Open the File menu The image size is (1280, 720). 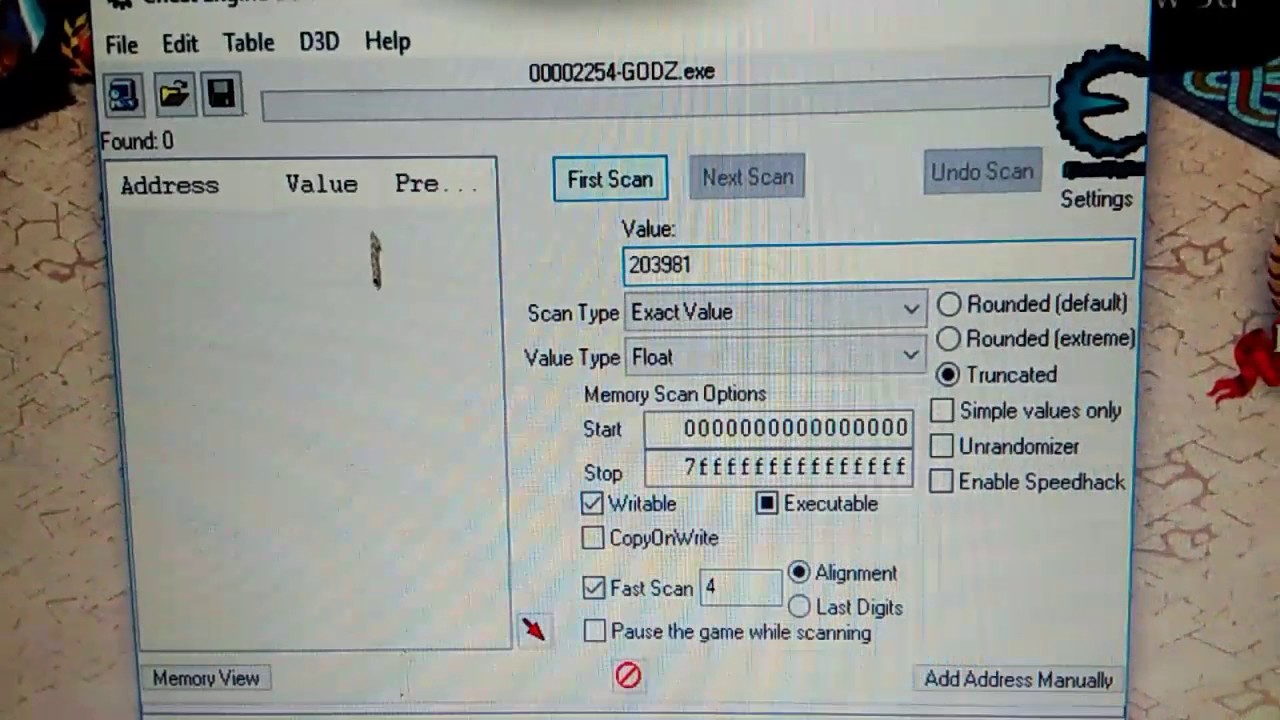click(121, 45)
